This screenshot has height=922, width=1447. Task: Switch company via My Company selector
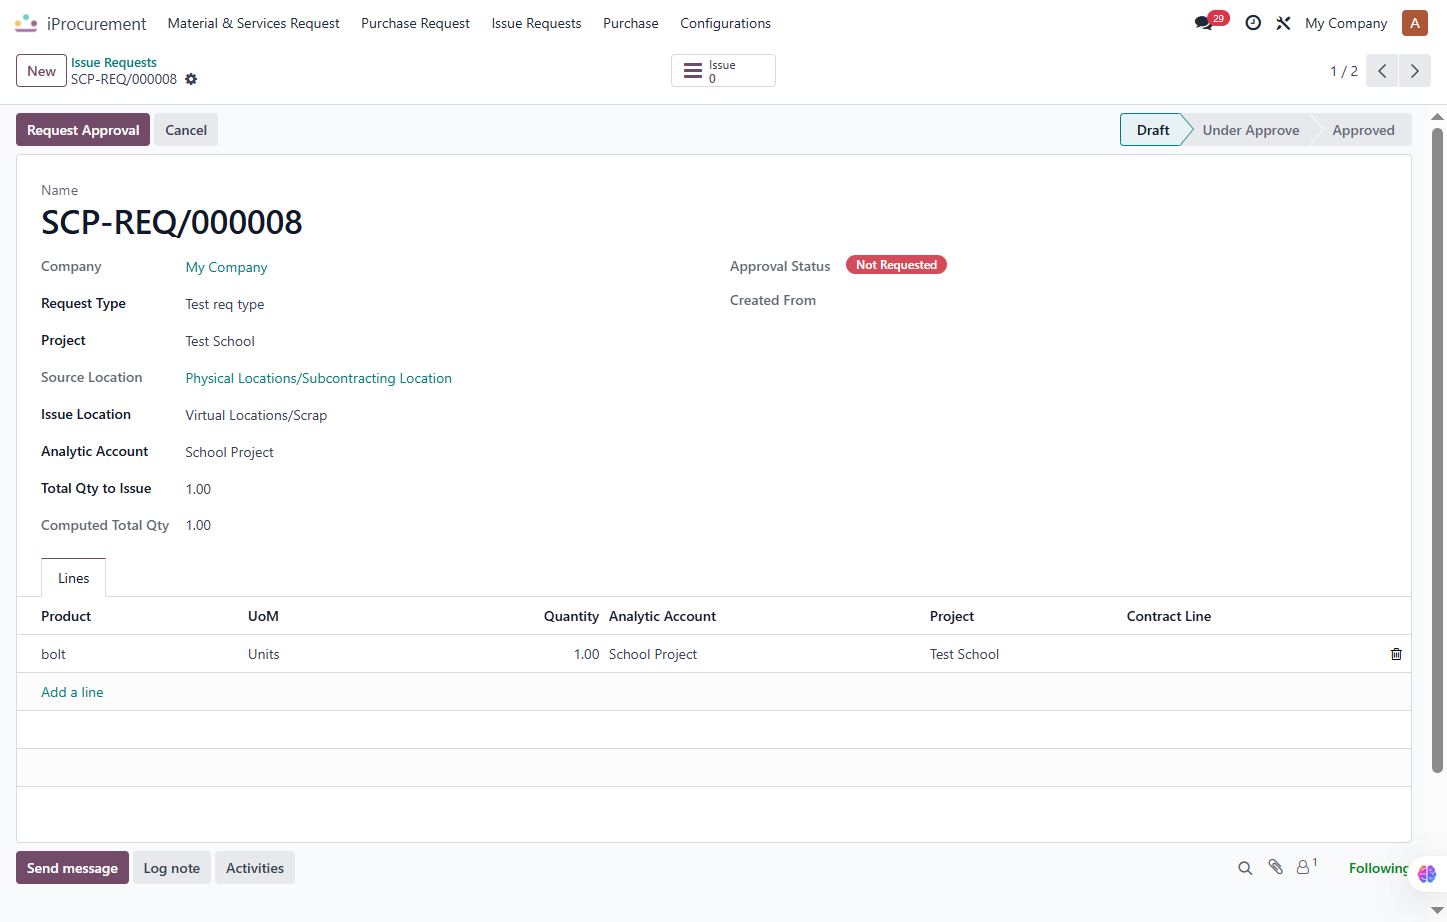[x=1346, y=23]
